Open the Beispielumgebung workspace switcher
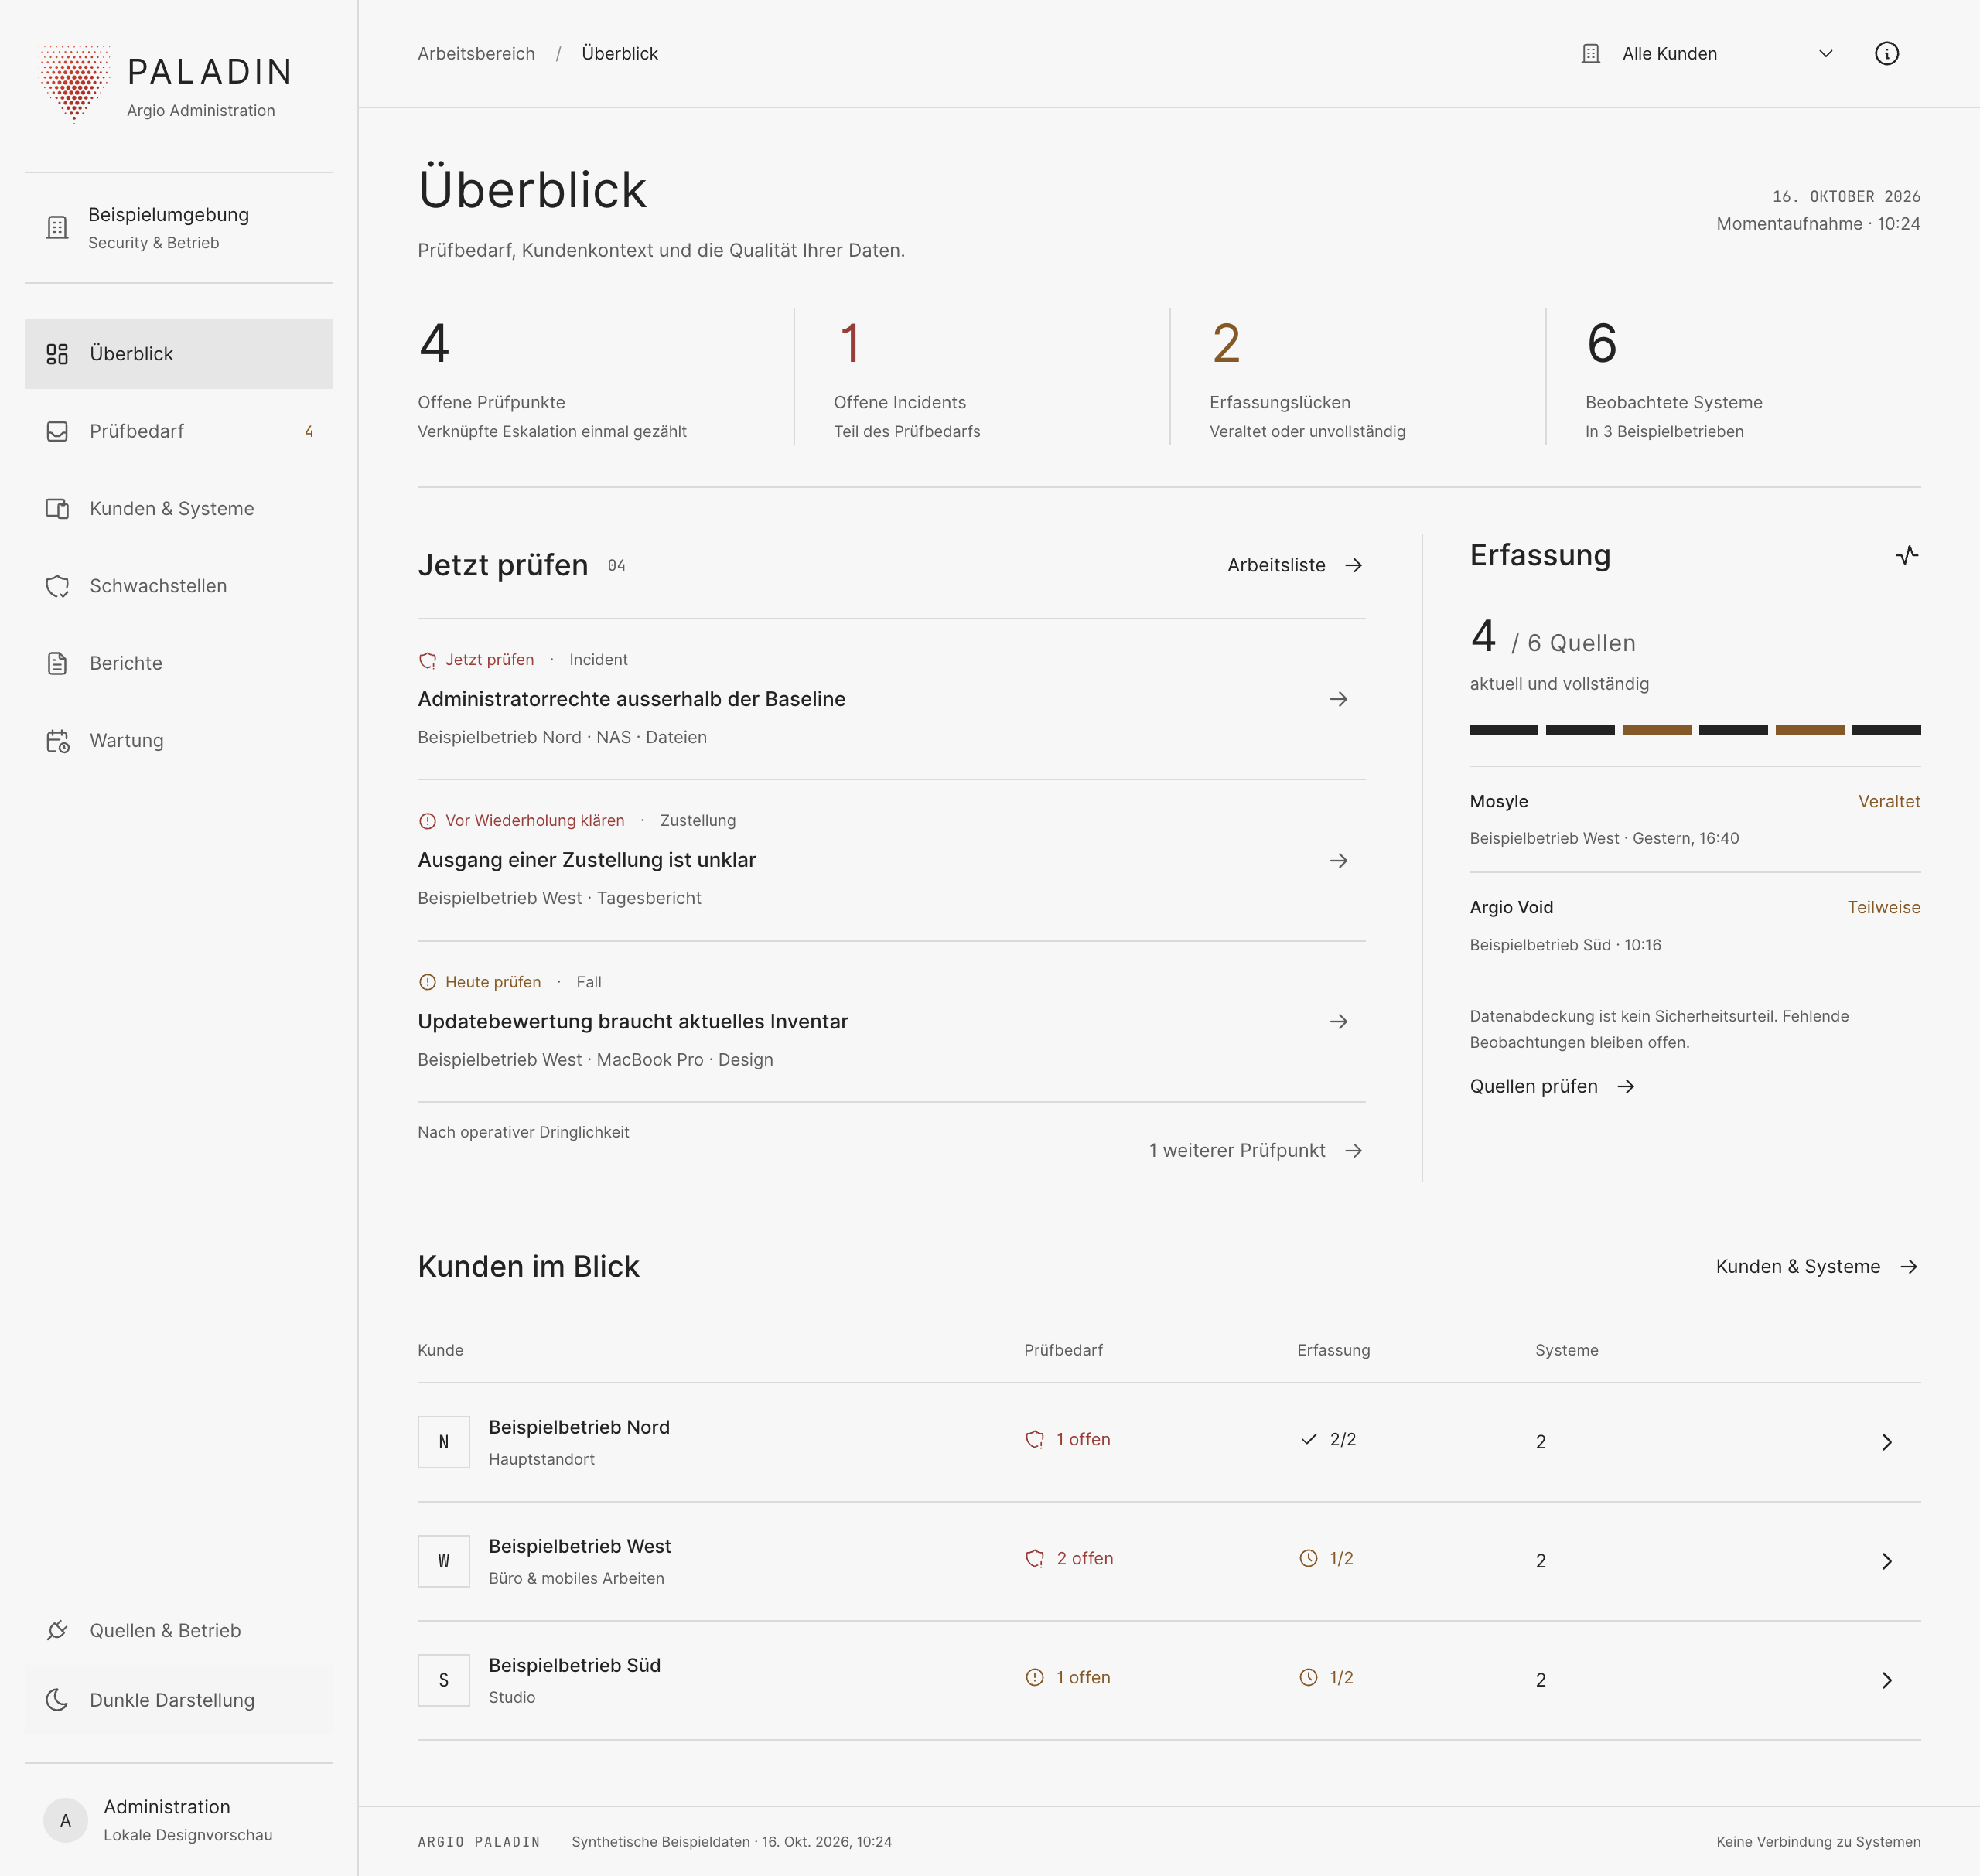Image resolution: width=1980 pixels, height=1876 pixels. pyautogui.click(x=178, y=228)
